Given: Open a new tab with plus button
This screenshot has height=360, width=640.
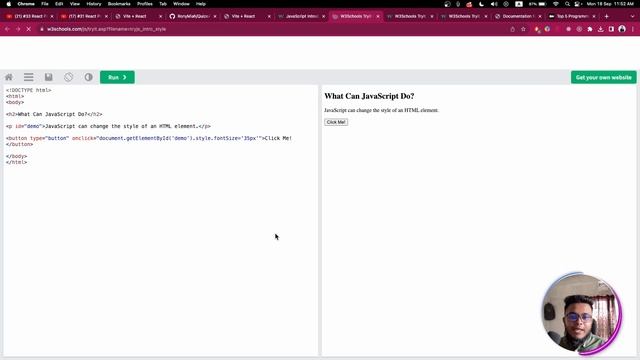Looking at the screenshot, I should click(x=607, y=16).
